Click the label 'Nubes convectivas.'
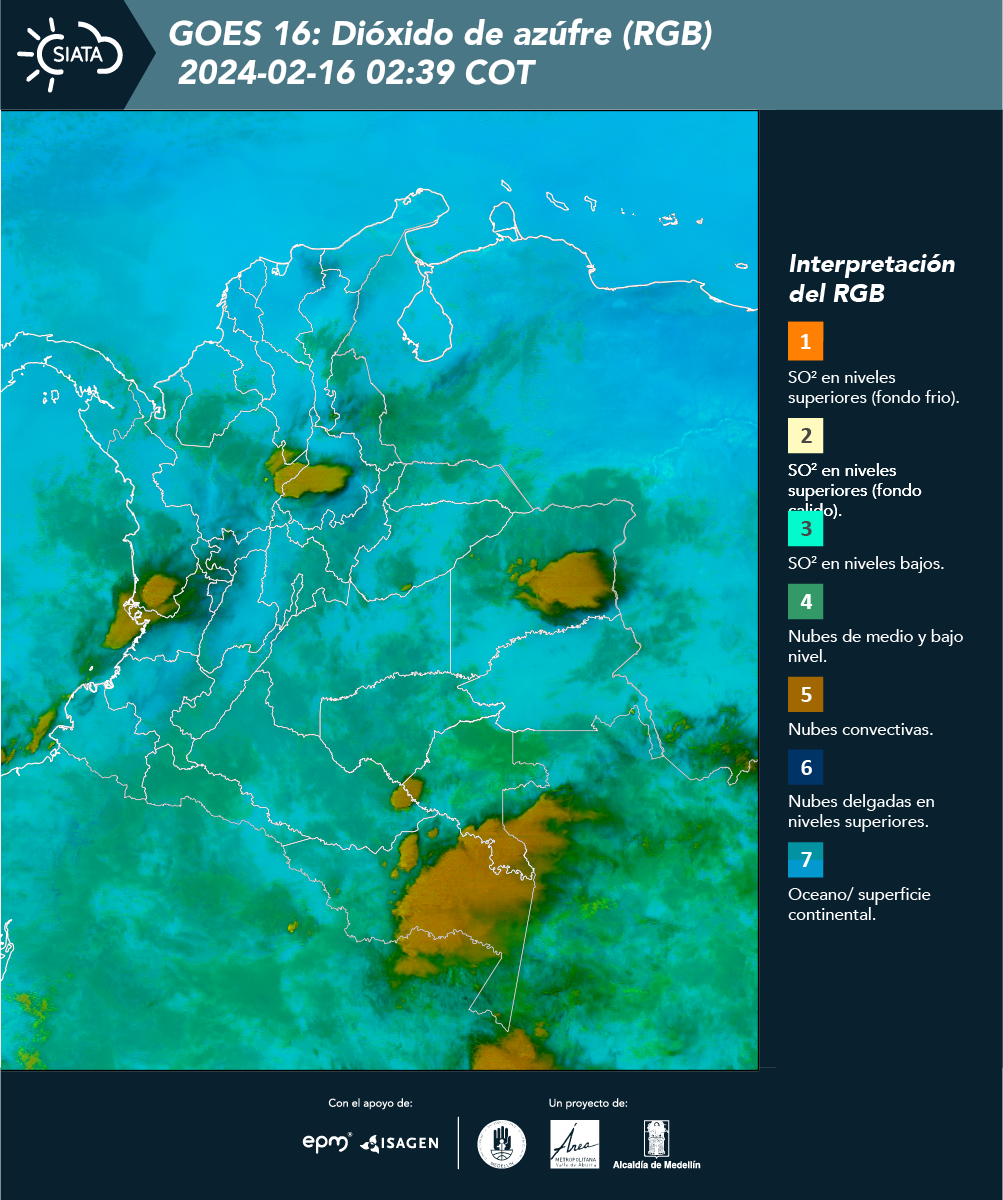This screenshot has height=1200, width=1003. coord(861,729)
